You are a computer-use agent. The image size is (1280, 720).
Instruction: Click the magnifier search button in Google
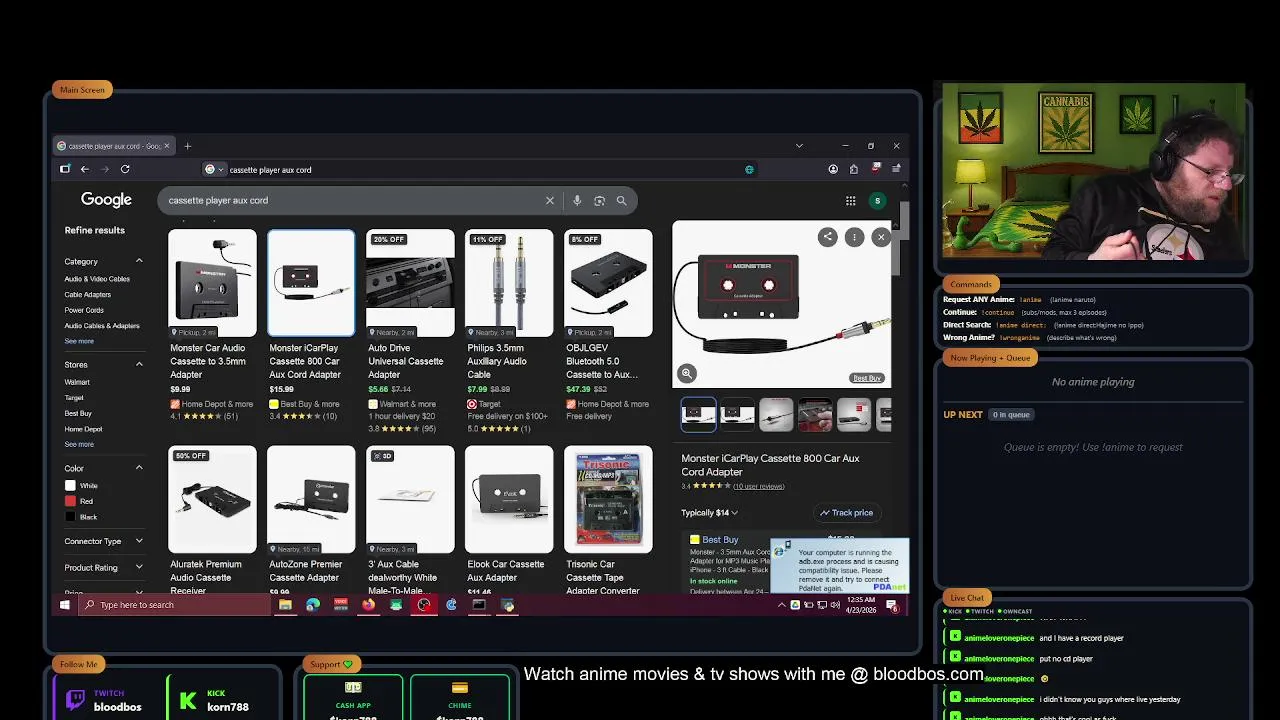coord(621,200)
